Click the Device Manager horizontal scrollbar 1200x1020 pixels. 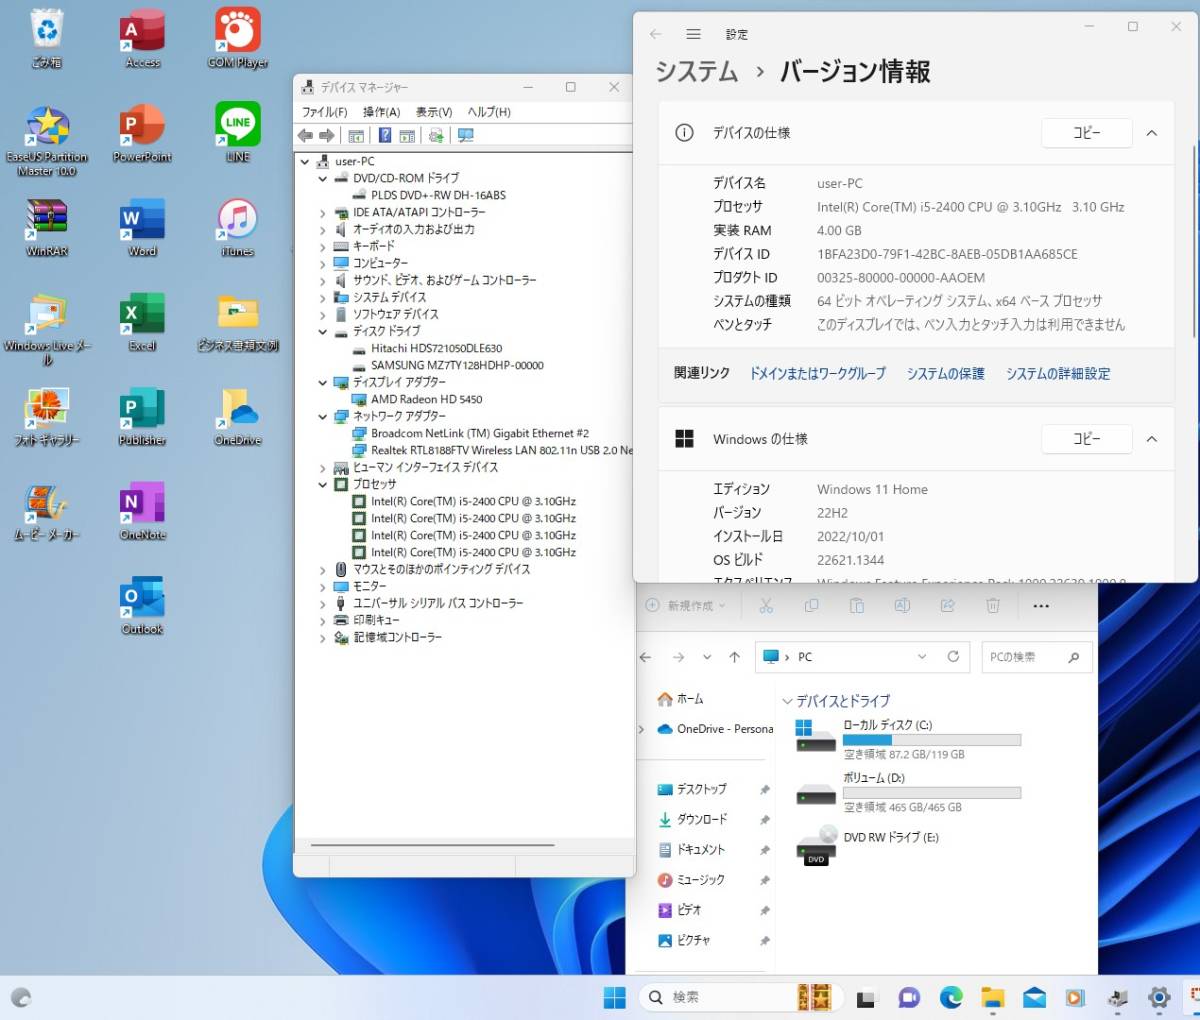tap(432, 845)
